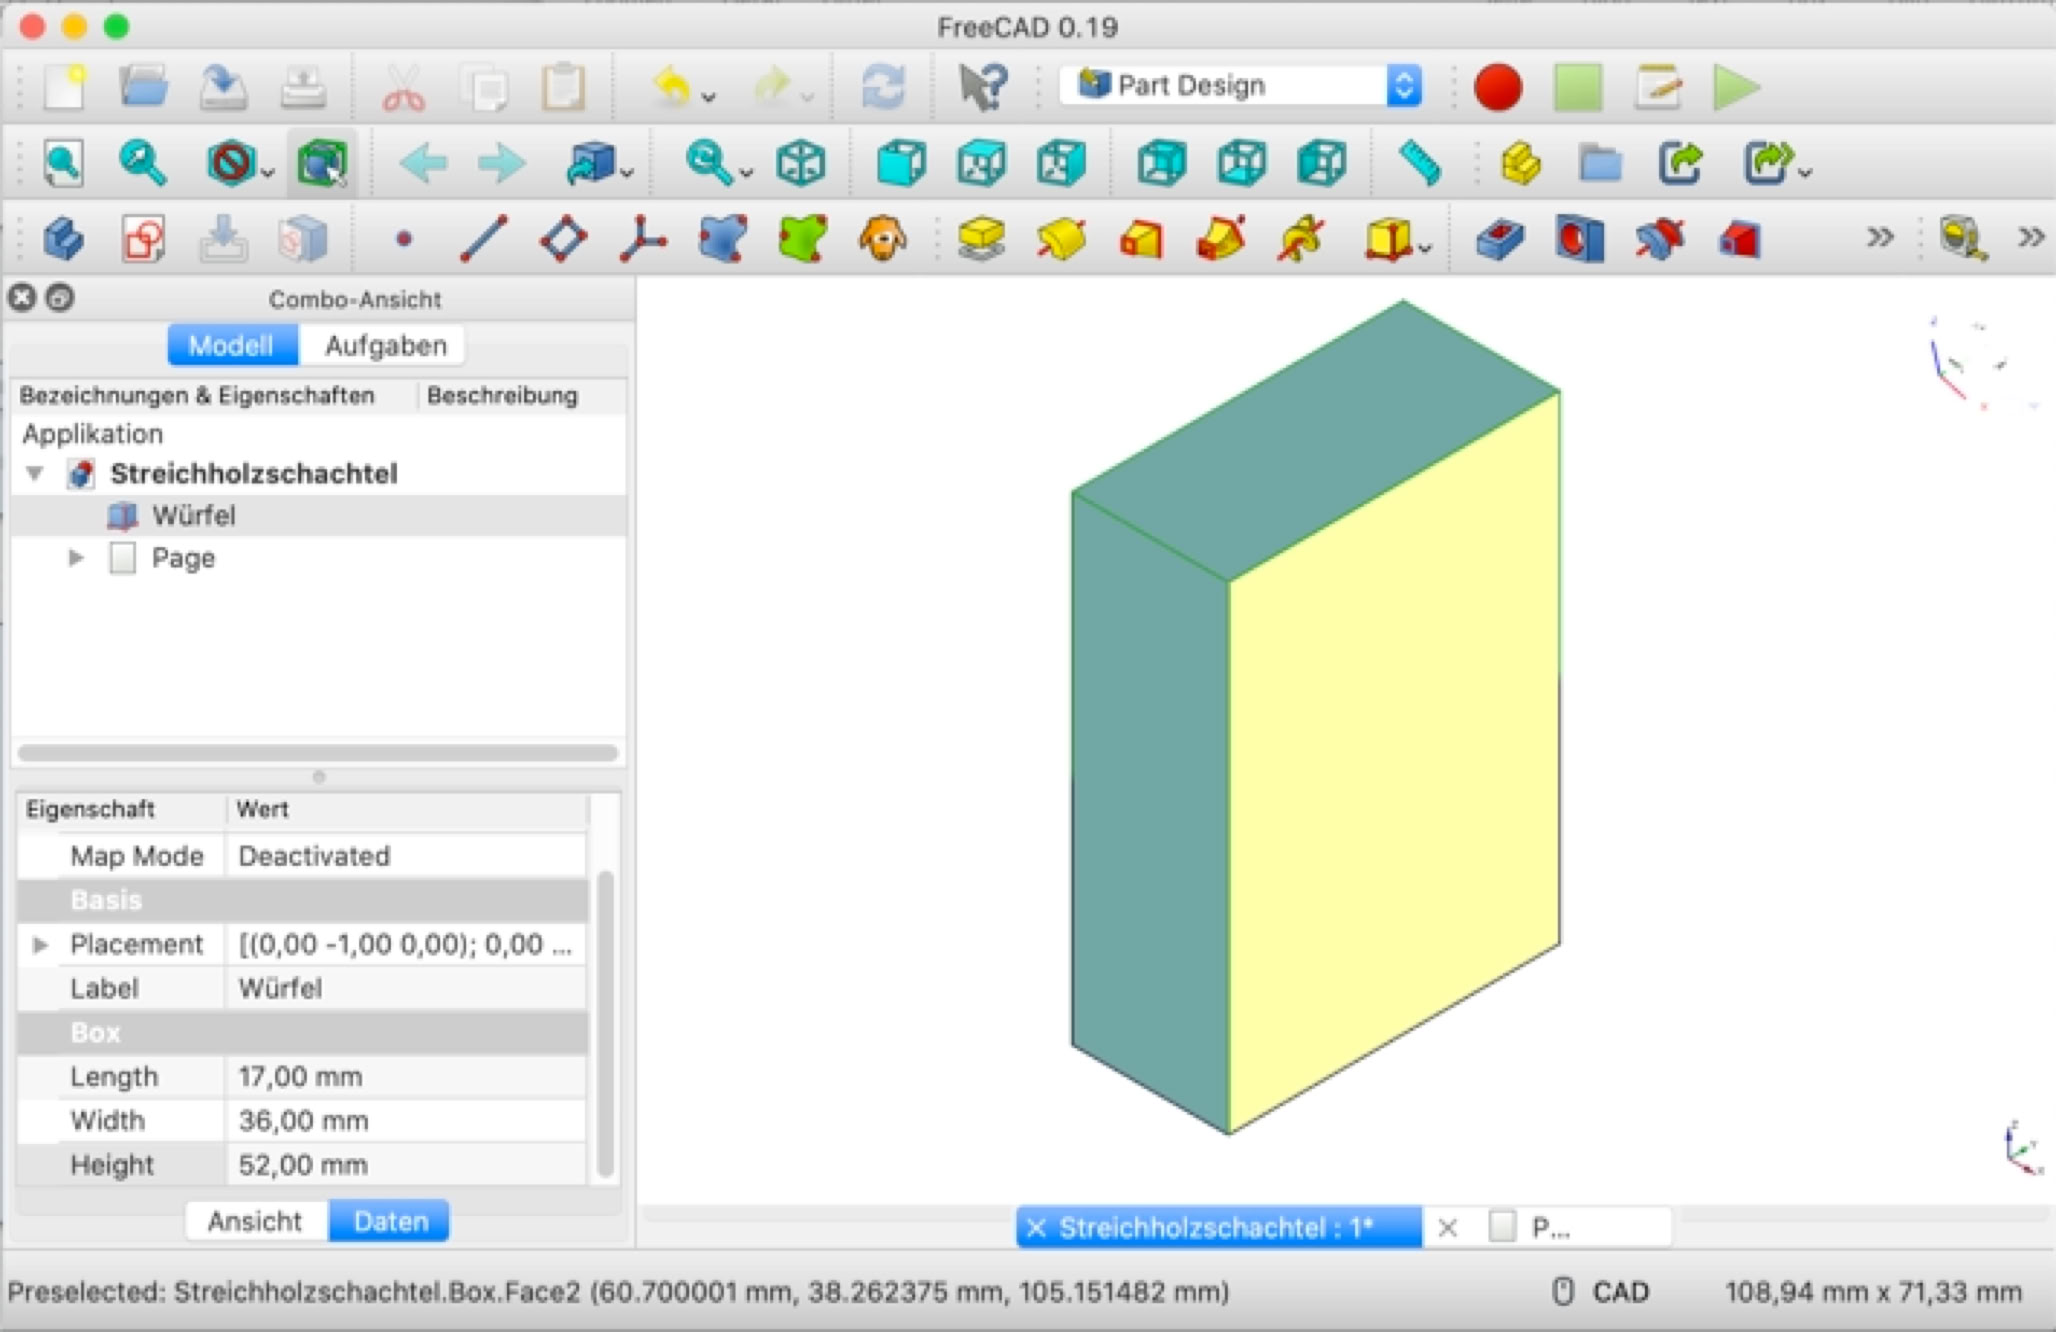Click the Create datum point icon
This screenshot has height=1332, width=2056.
[x=404, y=239]
